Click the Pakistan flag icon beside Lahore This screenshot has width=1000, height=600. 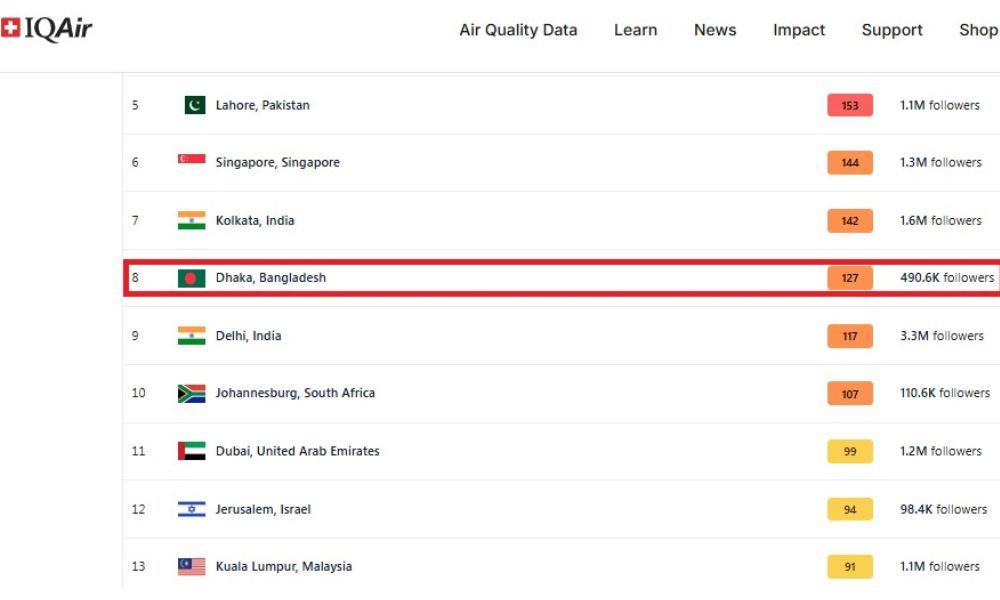tap(195, 105)
